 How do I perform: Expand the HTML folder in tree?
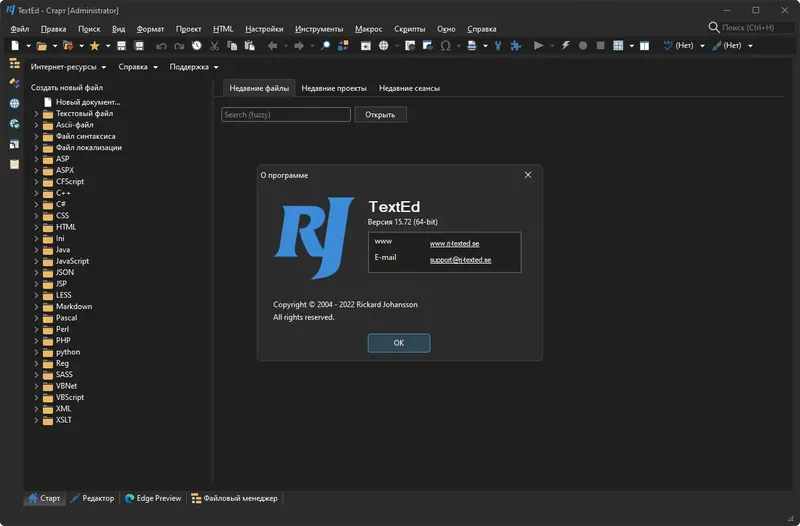36,227
